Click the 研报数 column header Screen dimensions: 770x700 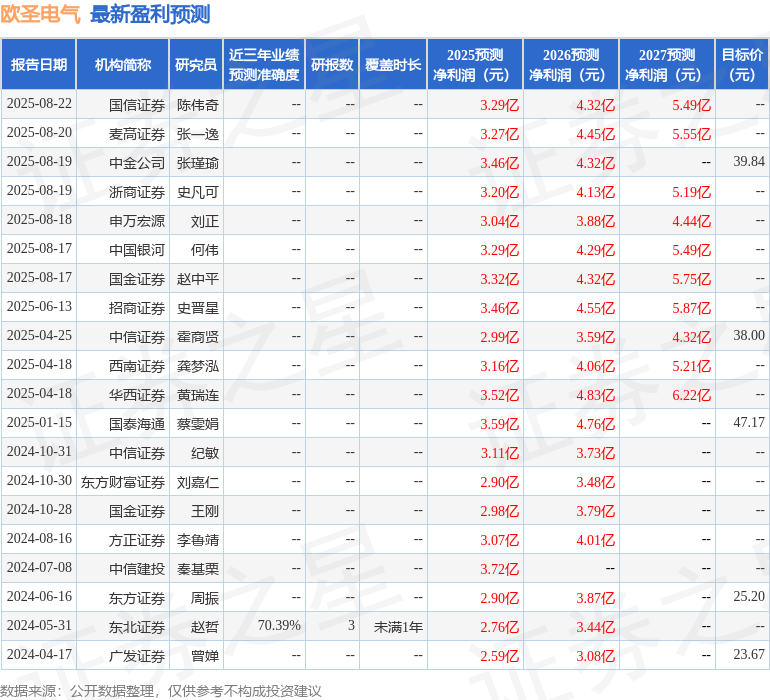(x=332, y=64)
